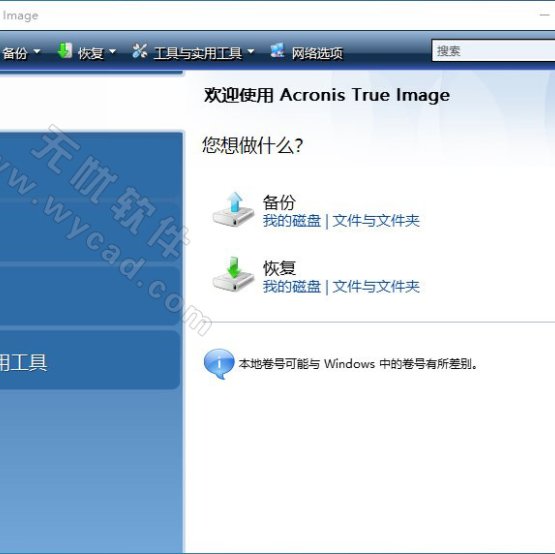
Task: Click 文件与文件夹 link under 恢复
Action: [x=376, y=286]
